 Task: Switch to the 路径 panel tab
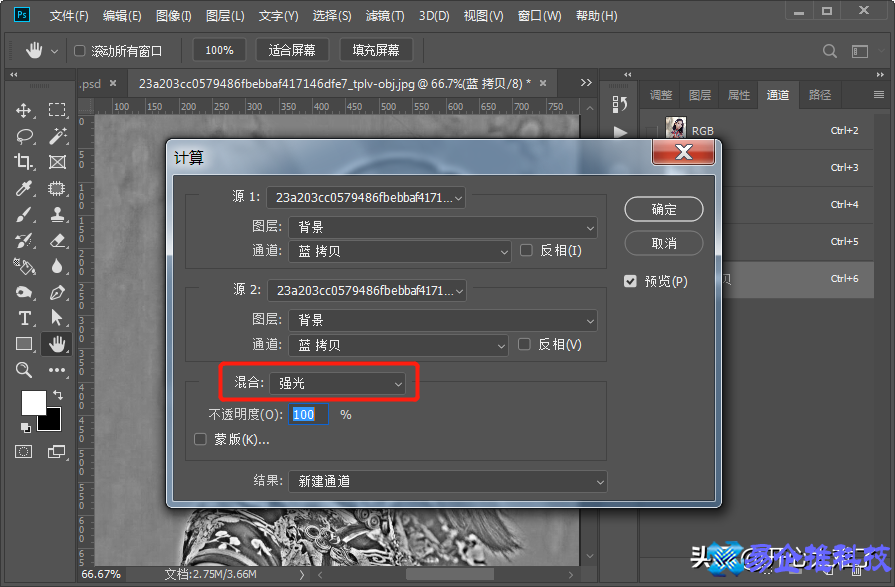click(x=819, y=94)
